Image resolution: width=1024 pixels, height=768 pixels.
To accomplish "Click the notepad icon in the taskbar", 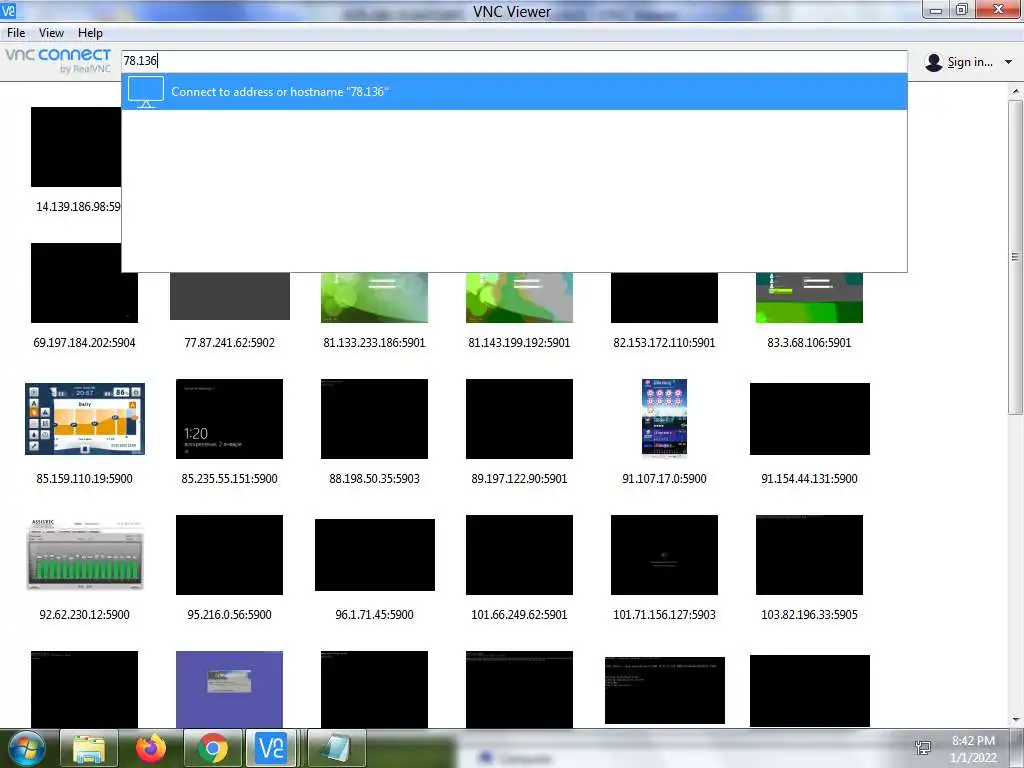I will point(337,748).
